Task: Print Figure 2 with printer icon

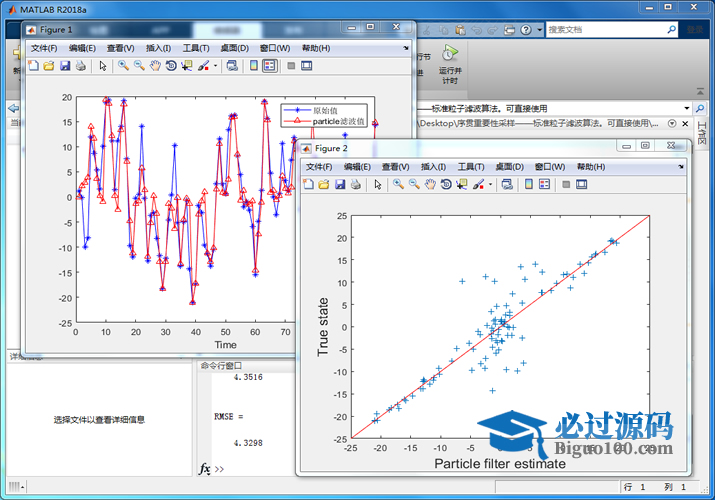Action: tap(356, 184)
